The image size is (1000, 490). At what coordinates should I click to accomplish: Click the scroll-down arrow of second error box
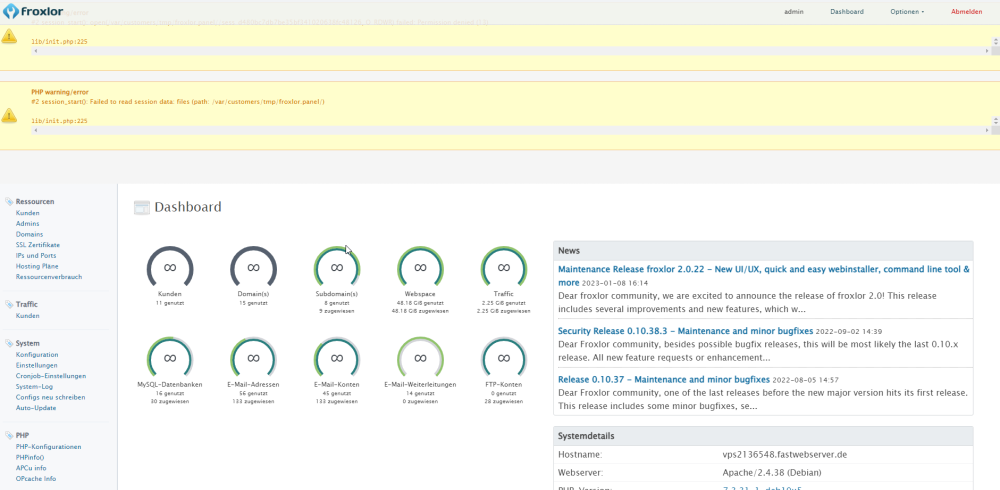click(x=996, y=122)
